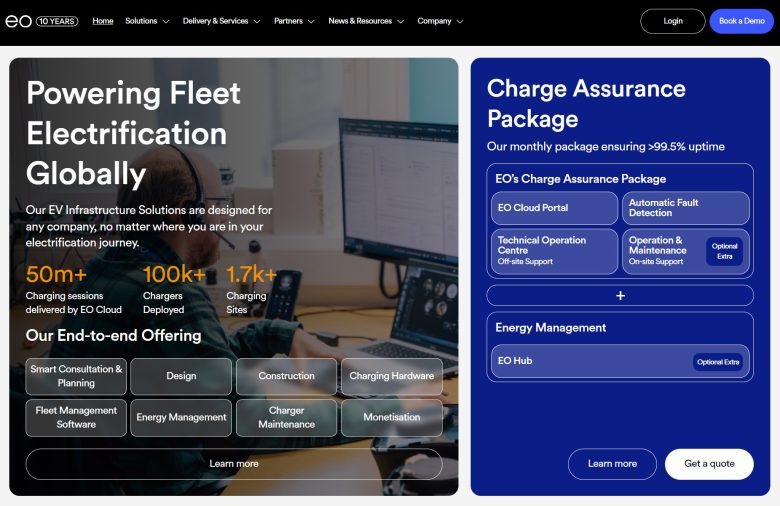Click the Get a quote button

pyautogui.click(x=709, y=464)
